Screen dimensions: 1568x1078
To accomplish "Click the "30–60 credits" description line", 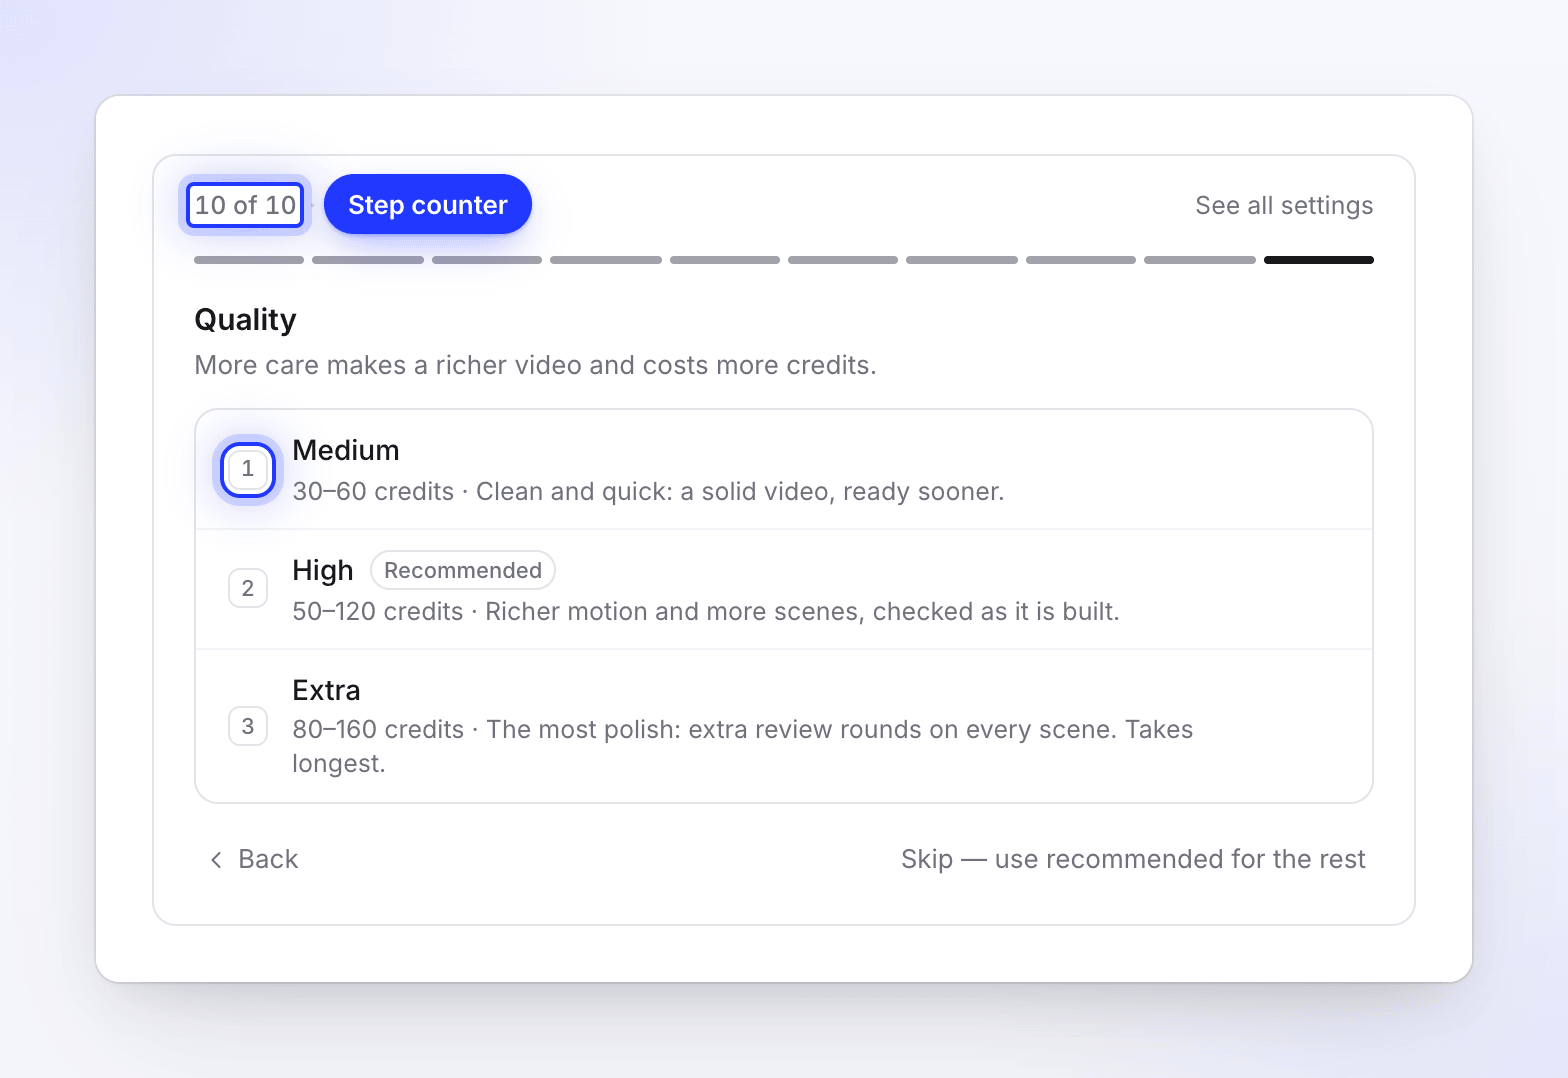I will coord(648,492).
